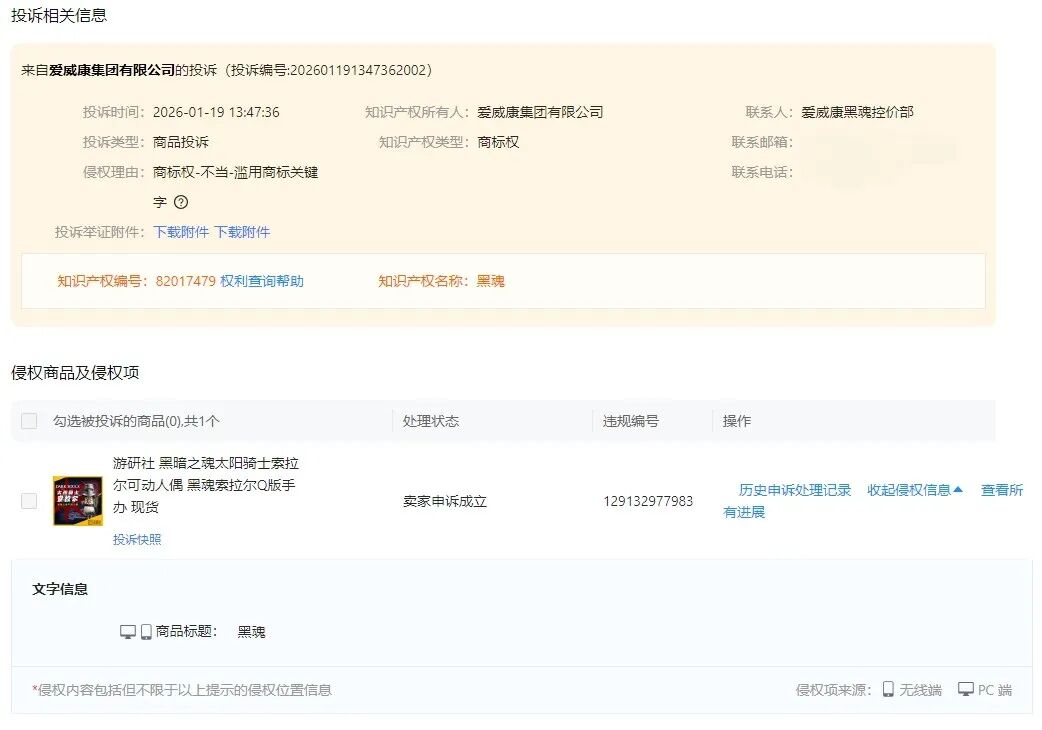Open the 游研社 product thumbnail image
The height and width of the screenshot is (730, 1042).
pos(78,501)
